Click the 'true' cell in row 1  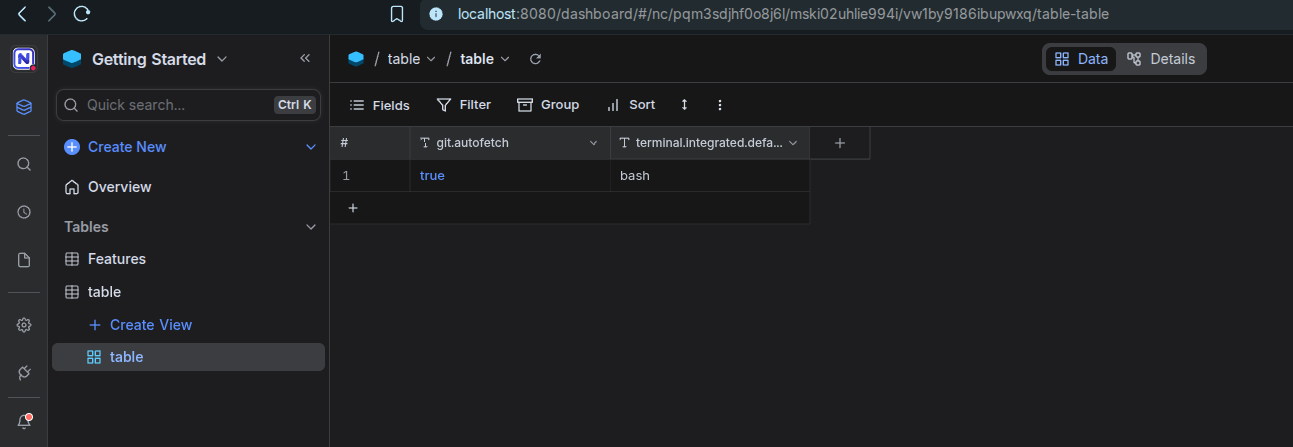point(510,175)
